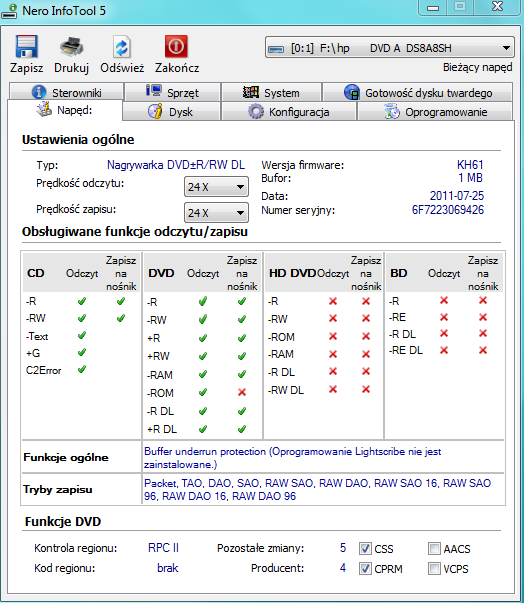
Task: Click the Zapisz floppy disk icon
Action: tap(26, 47)
